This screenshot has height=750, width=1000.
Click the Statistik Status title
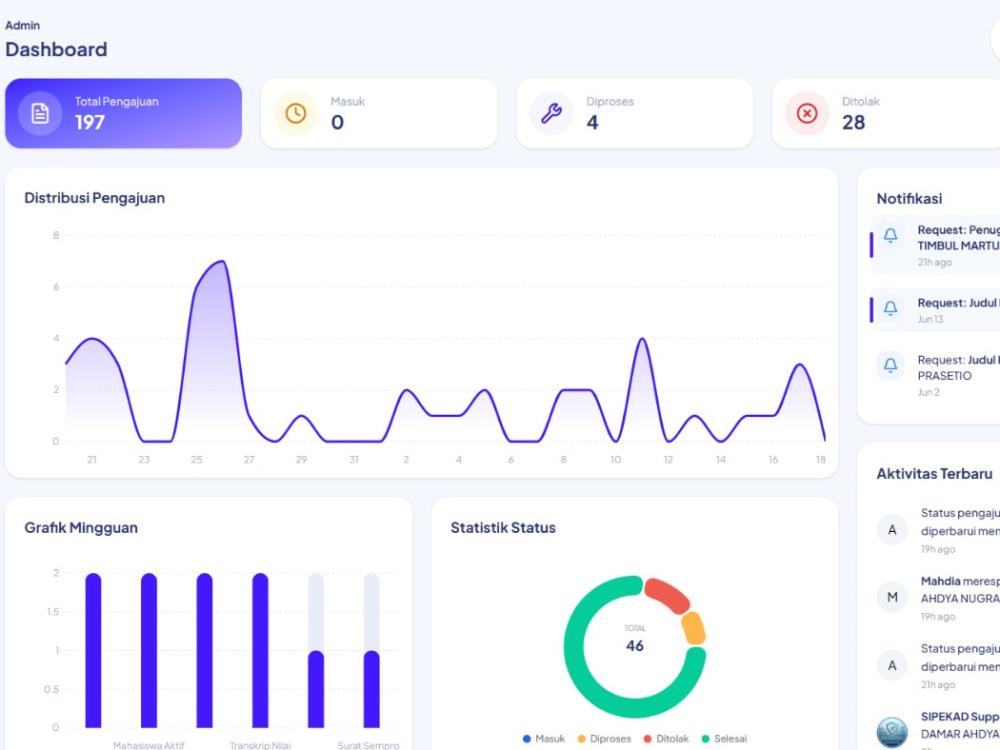503,528
